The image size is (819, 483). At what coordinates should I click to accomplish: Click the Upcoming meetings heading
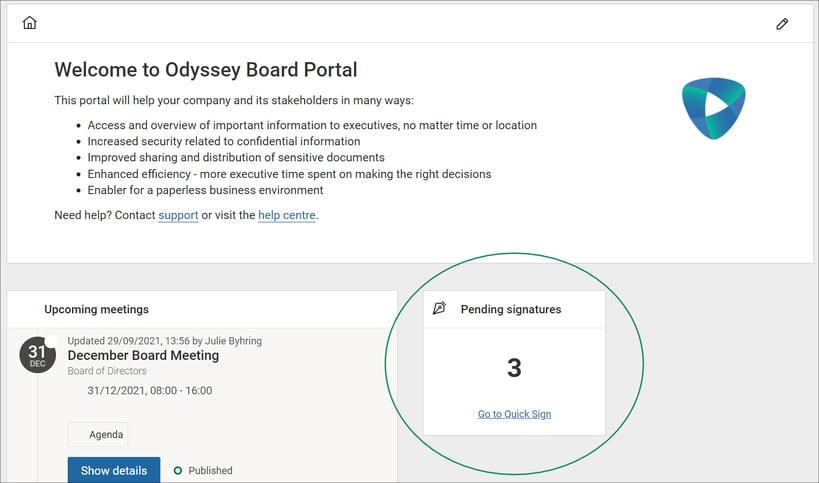tap(97, 309)
